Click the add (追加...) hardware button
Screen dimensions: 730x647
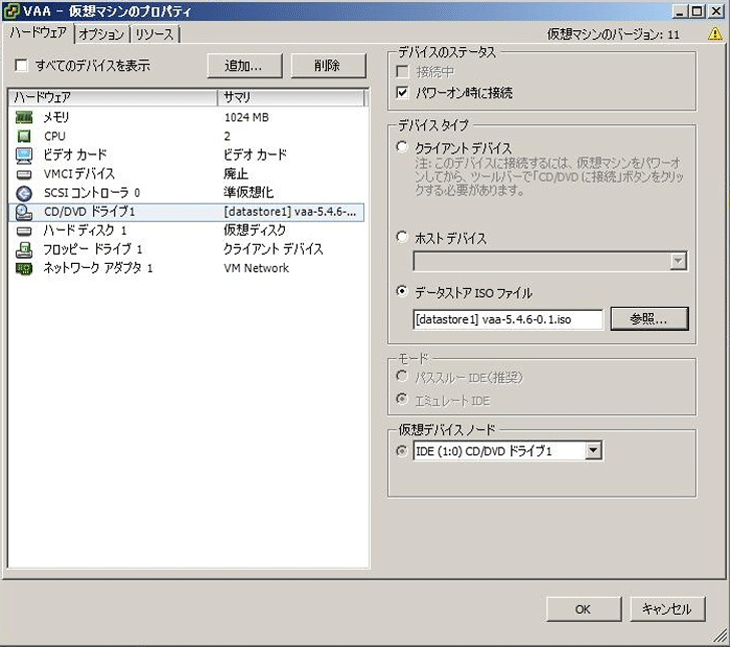(243, 66)
